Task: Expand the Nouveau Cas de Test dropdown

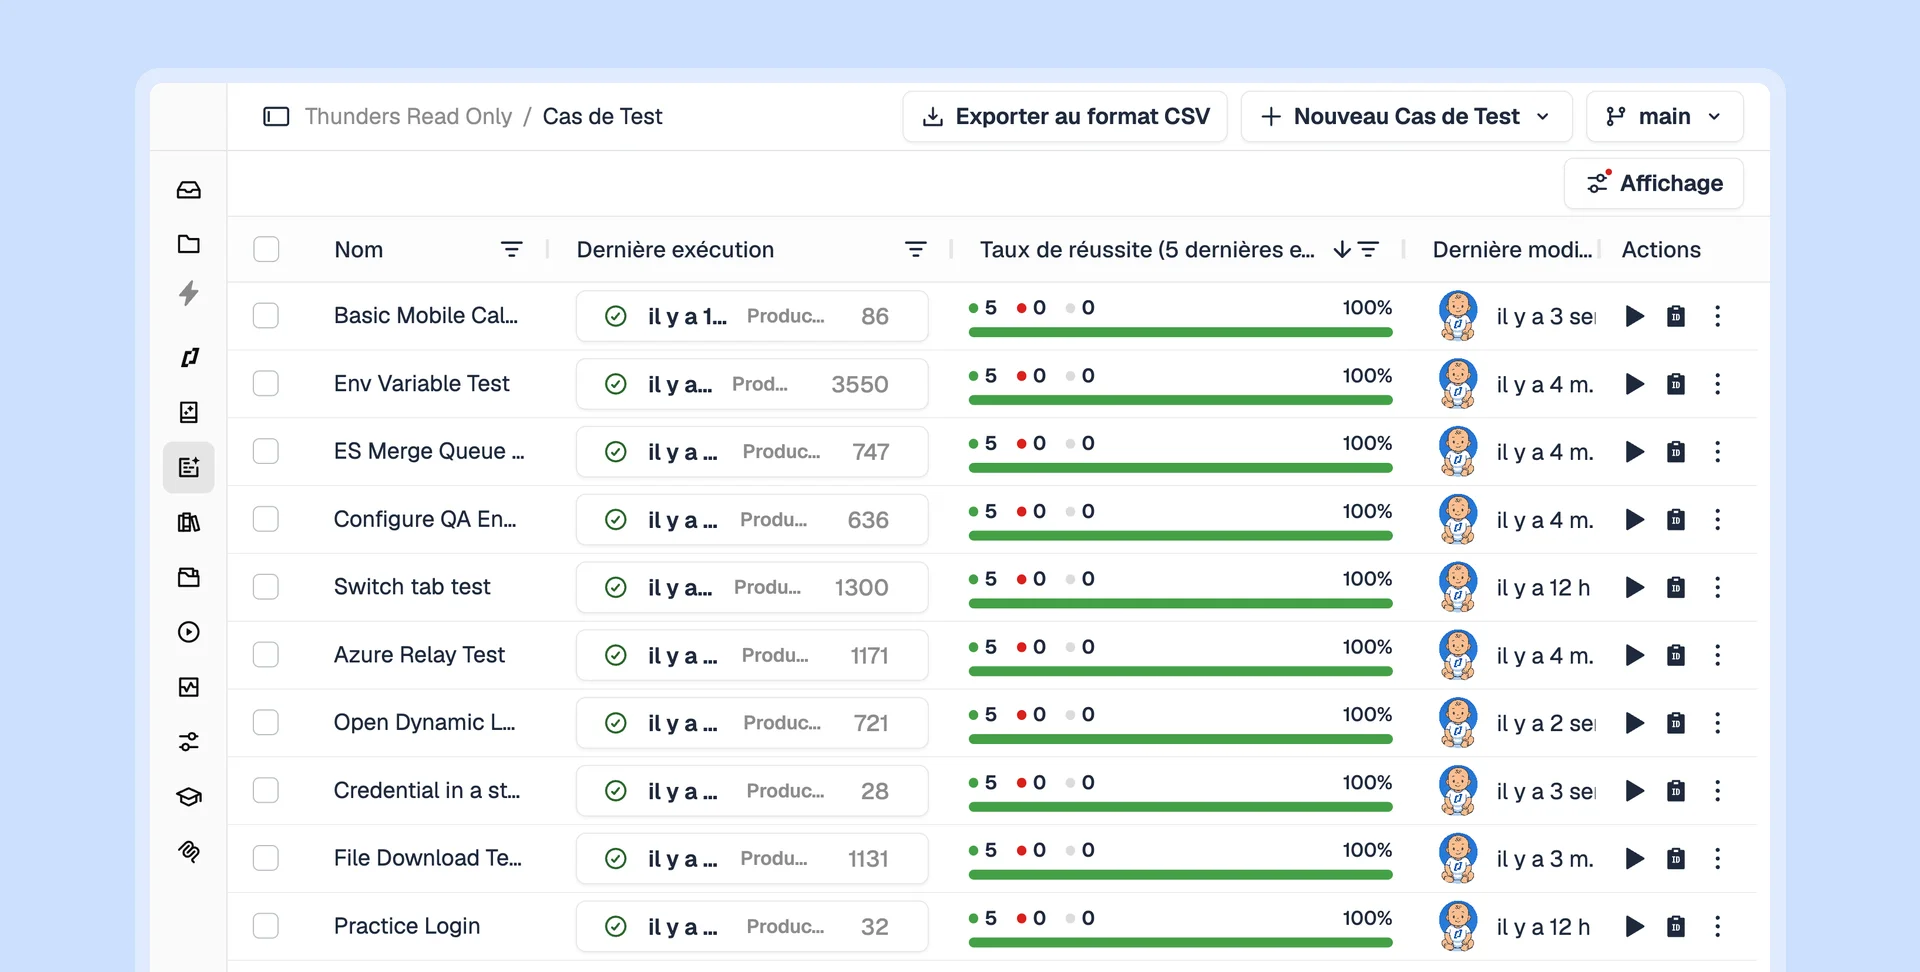Action: pyautogui.click(x=1543, y=117)
